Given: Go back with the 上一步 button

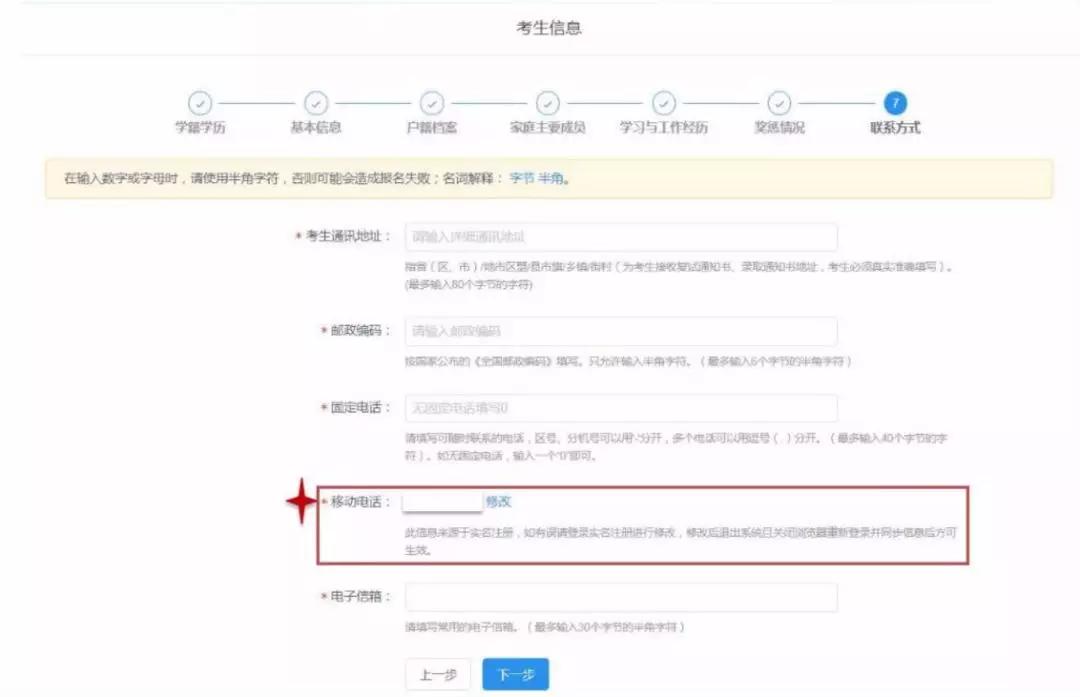Looking at the screenshot, I should coord(438,675).
